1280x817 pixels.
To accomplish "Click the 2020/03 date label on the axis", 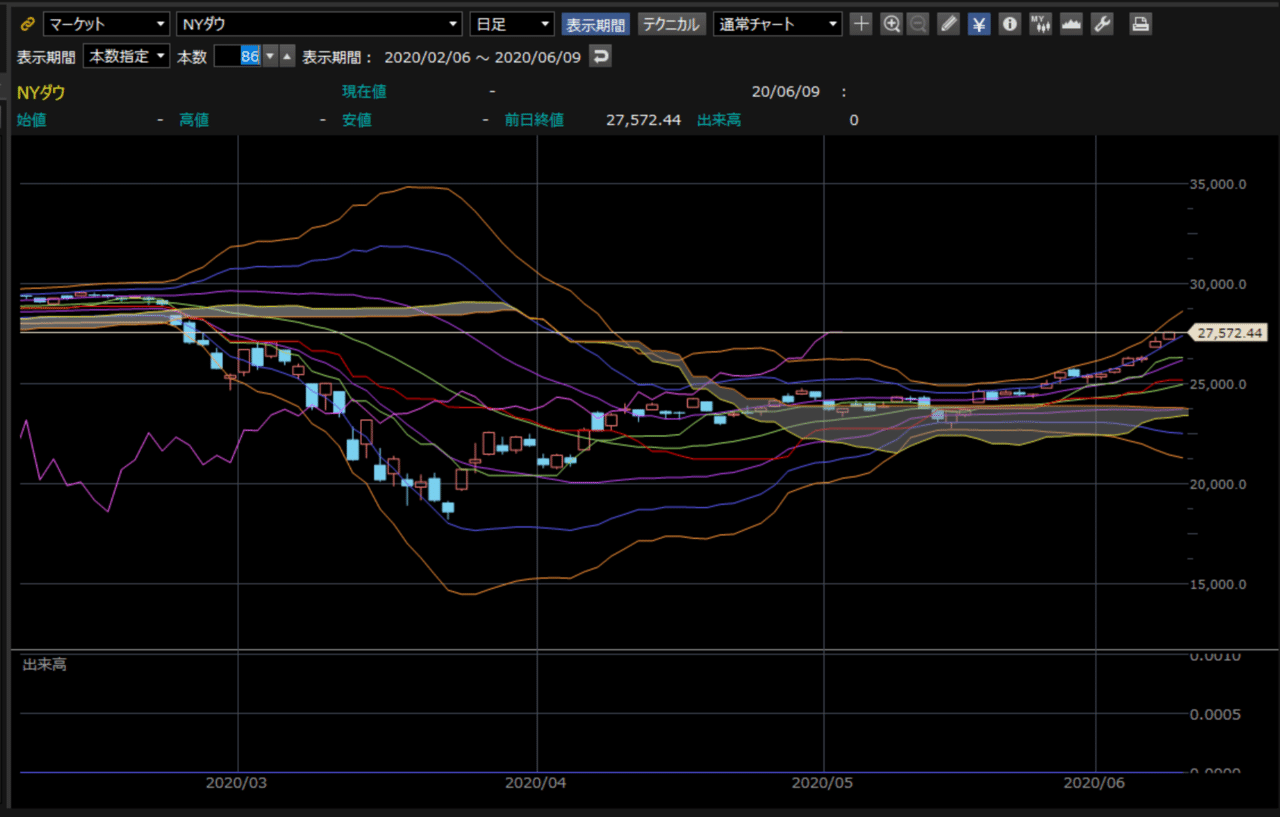I will 237,784.
